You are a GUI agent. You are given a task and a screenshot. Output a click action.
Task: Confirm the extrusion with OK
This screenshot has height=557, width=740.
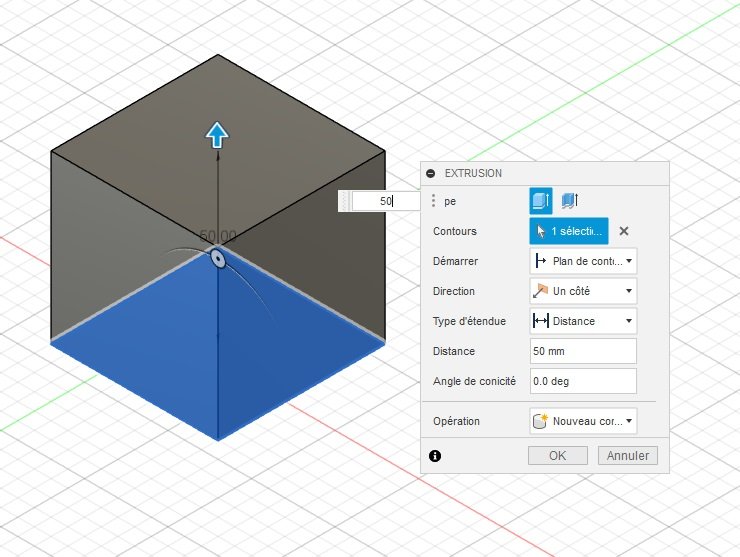(558, 456)
